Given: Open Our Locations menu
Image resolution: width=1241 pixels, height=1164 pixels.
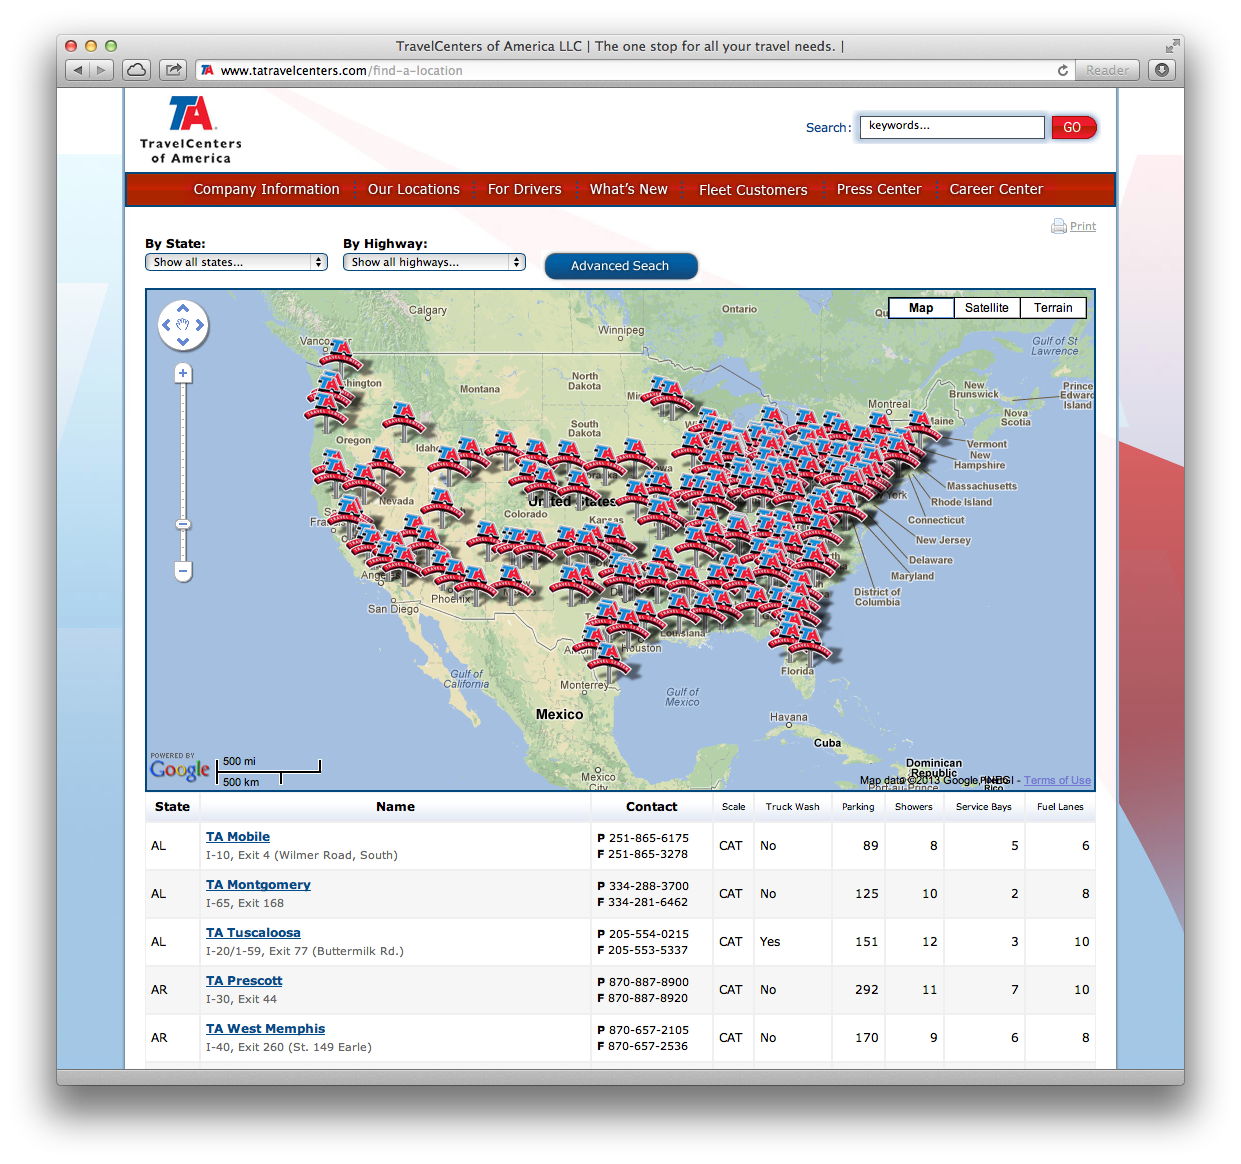Looking at the screenshot, I should click(x=414, y=189).
